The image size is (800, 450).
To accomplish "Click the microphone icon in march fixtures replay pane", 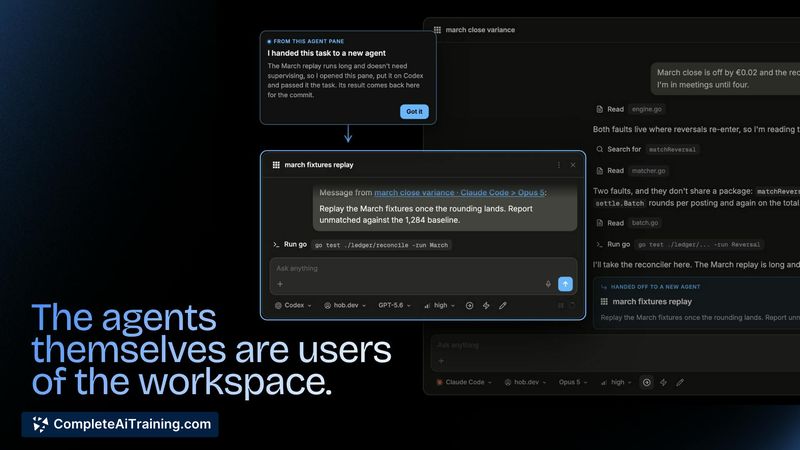I will tap(548, 284).
